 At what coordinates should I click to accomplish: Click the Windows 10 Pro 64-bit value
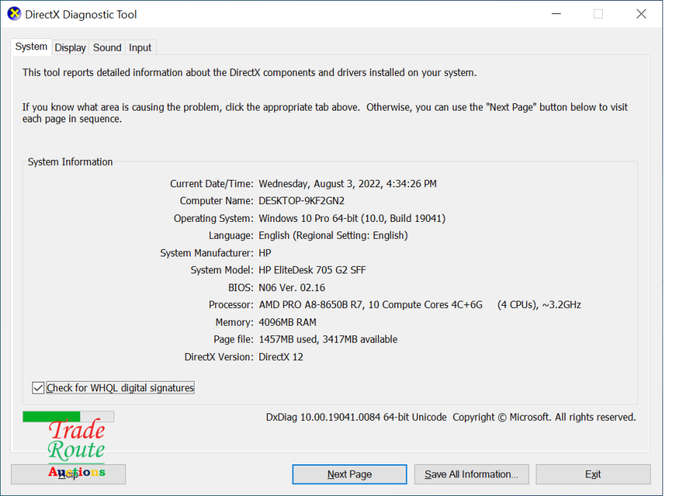pos(352,218)
